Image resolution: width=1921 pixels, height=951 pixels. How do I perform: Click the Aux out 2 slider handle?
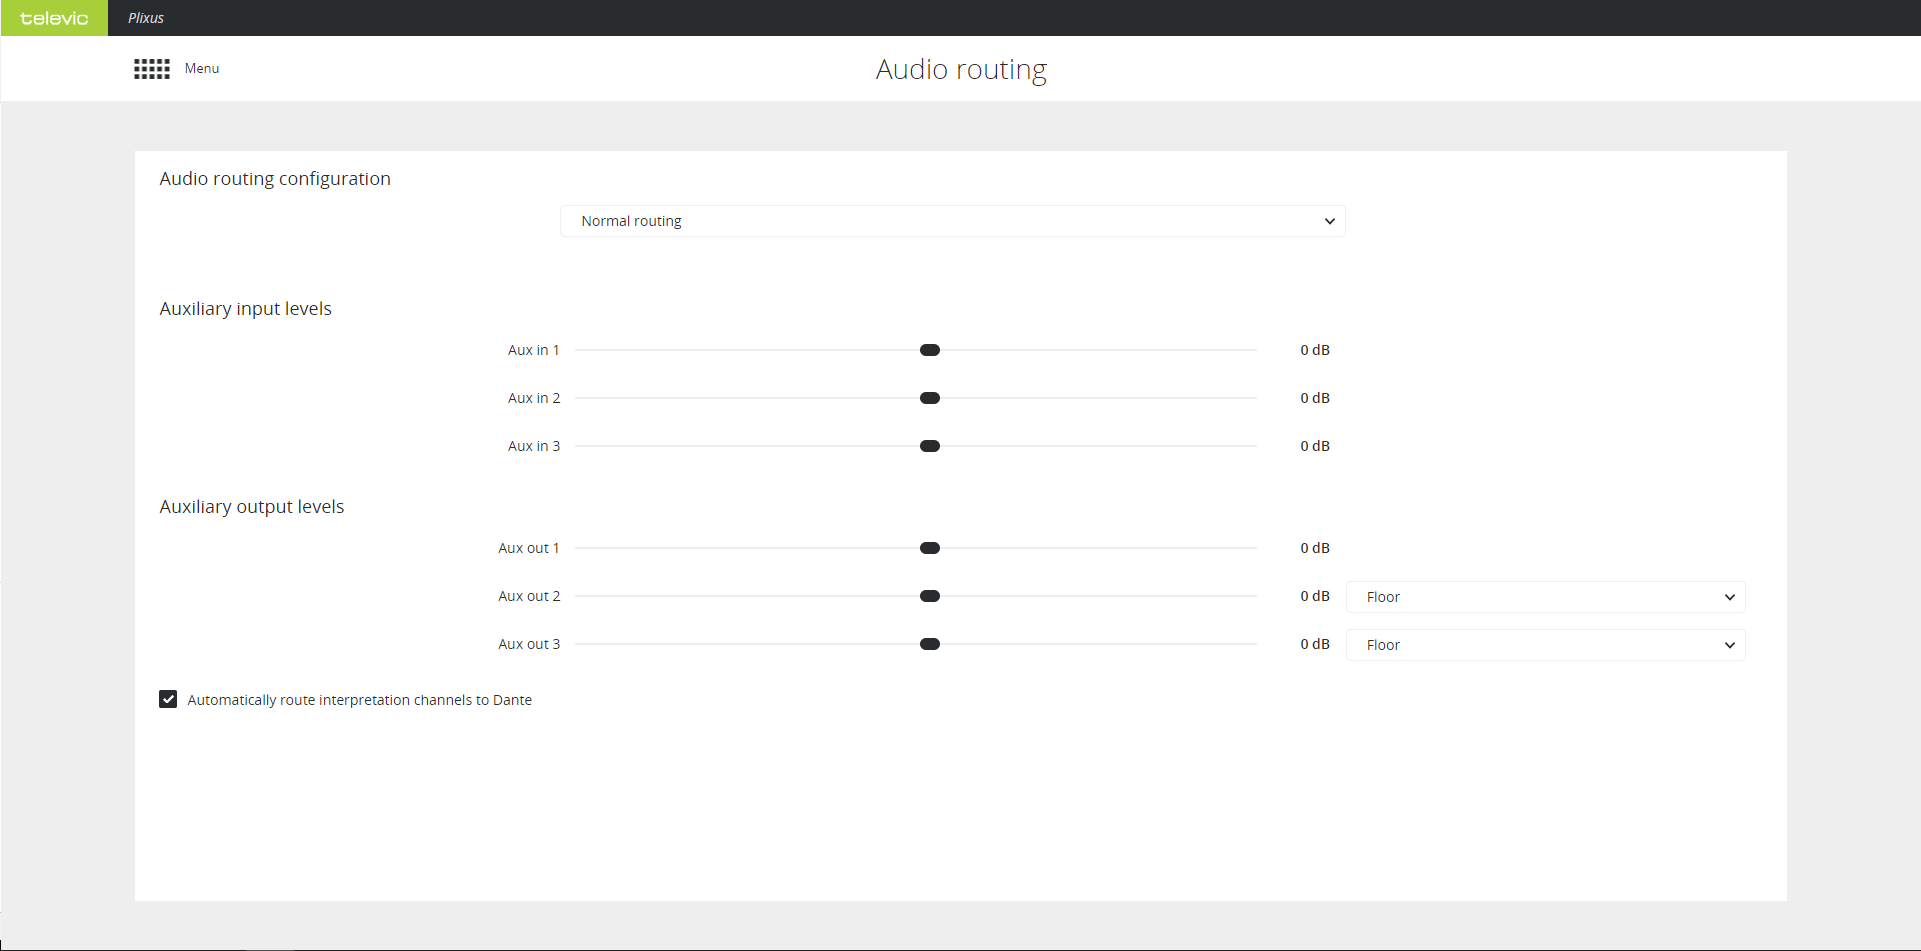930,596
